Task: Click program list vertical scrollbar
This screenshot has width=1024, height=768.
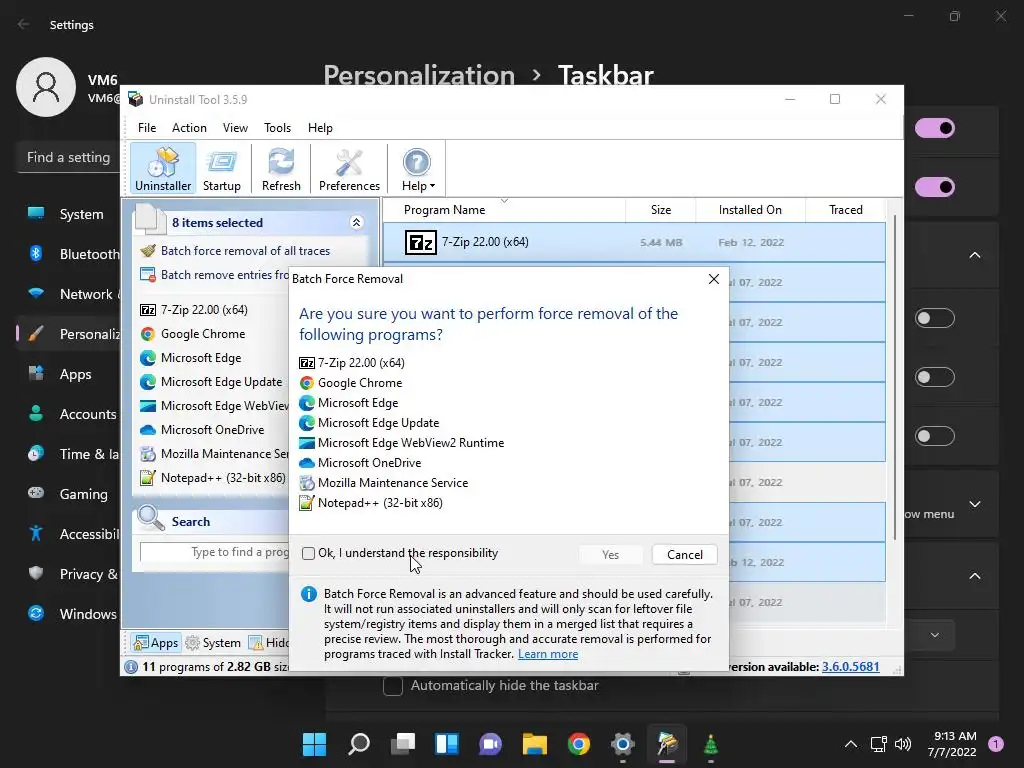Action: 895,377
